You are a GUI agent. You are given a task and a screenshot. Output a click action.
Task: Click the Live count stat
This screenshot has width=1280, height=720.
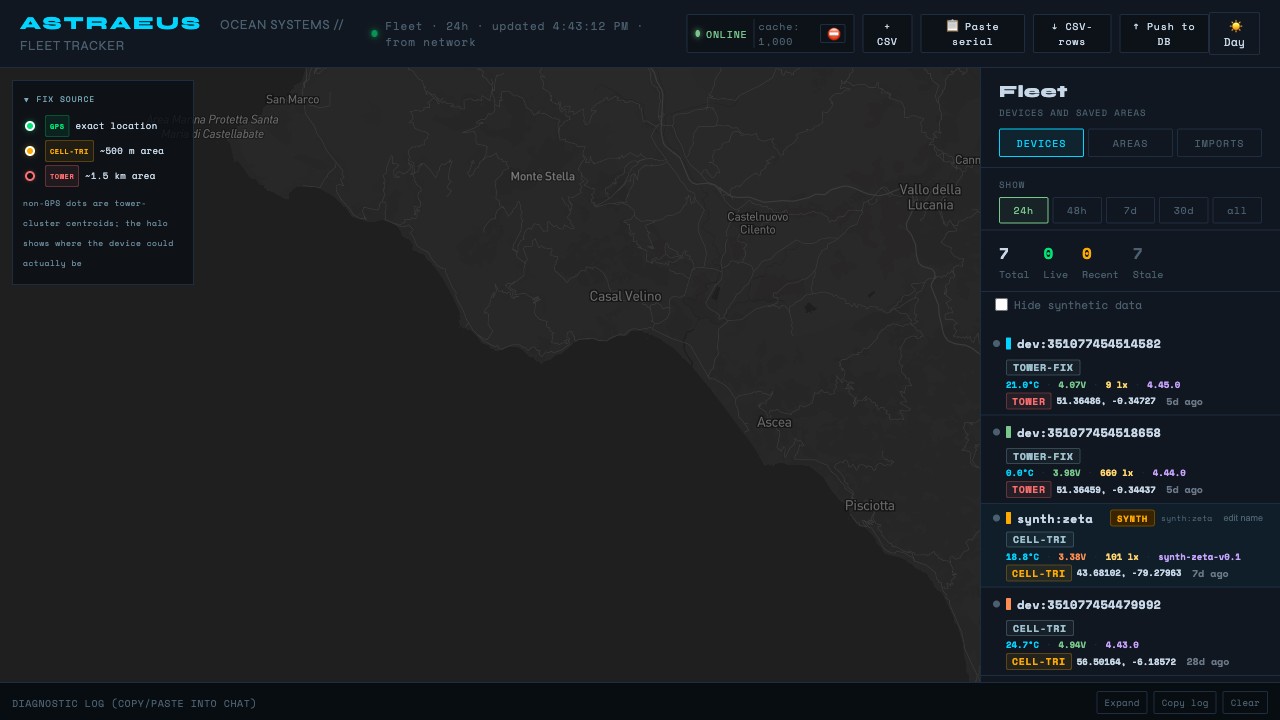(1055, 263)
